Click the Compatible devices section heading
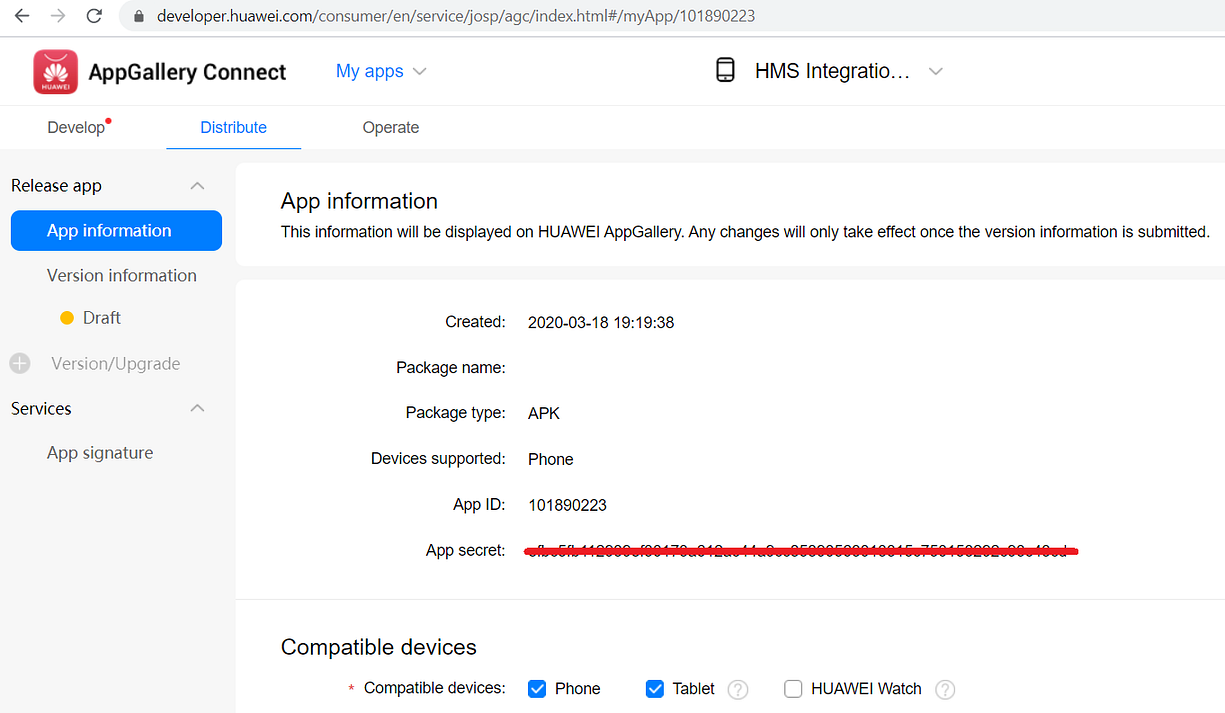 (x=379, y=647)
